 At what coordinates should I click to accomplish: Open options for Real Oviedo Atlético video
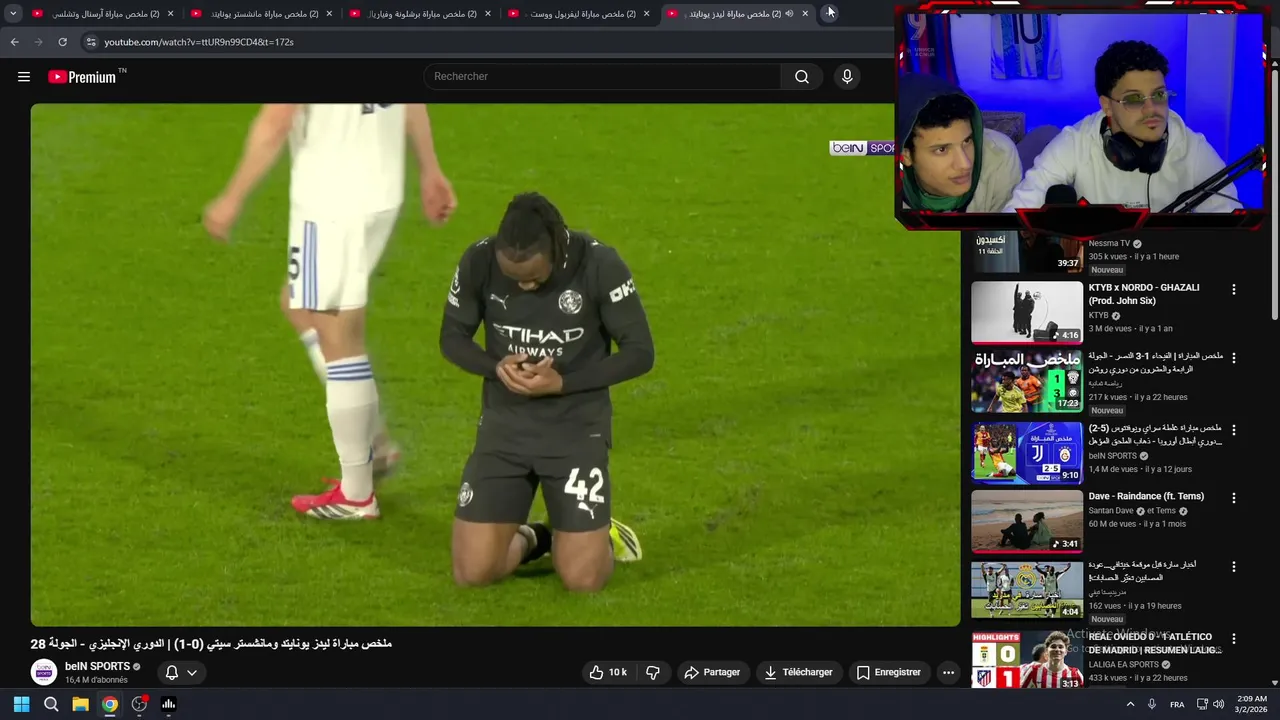click(1233, 639)
